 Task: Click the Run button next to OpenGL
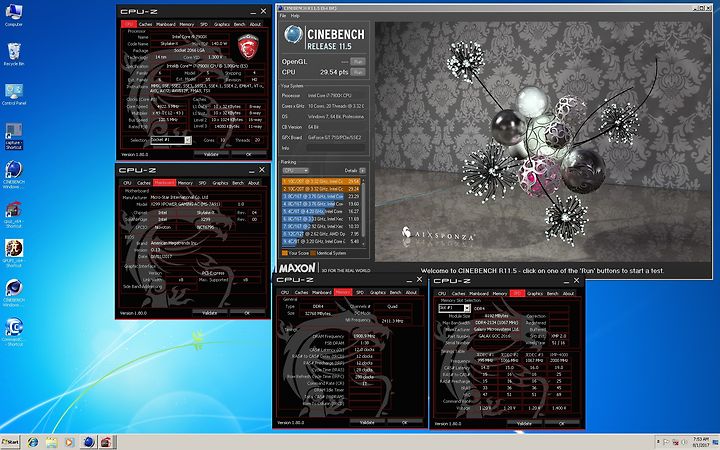358,62
